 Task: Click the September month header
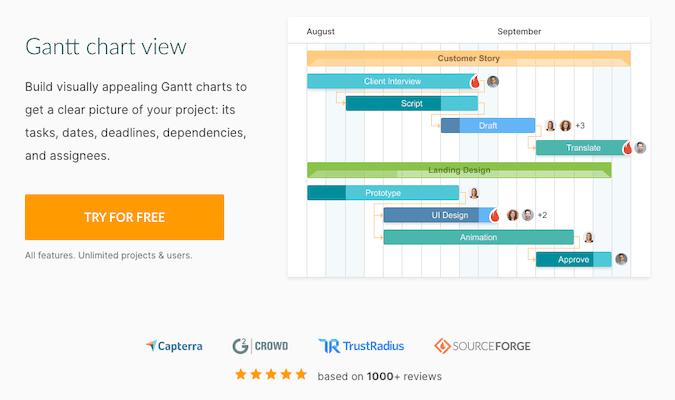coord(519,31)
